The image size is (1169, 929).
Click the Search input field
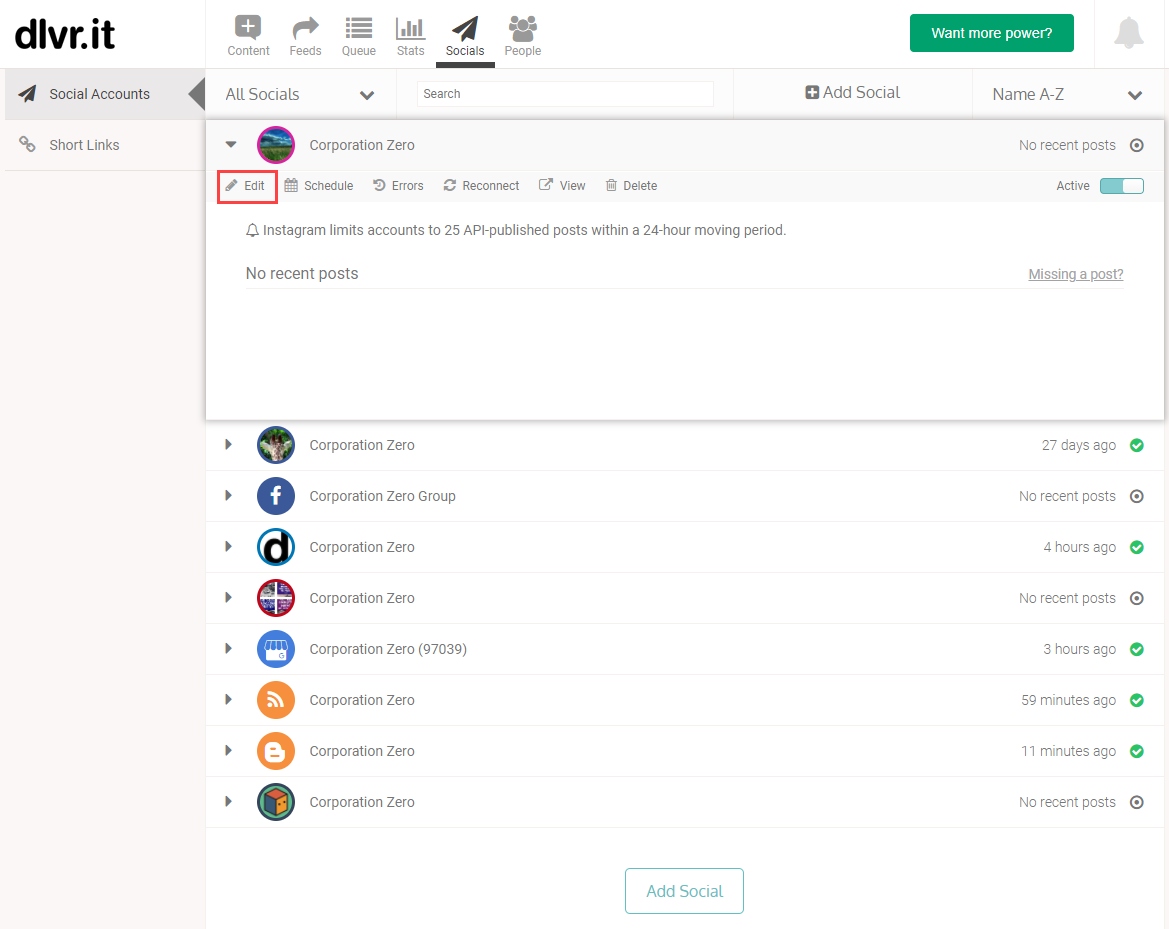click(565, 94)
